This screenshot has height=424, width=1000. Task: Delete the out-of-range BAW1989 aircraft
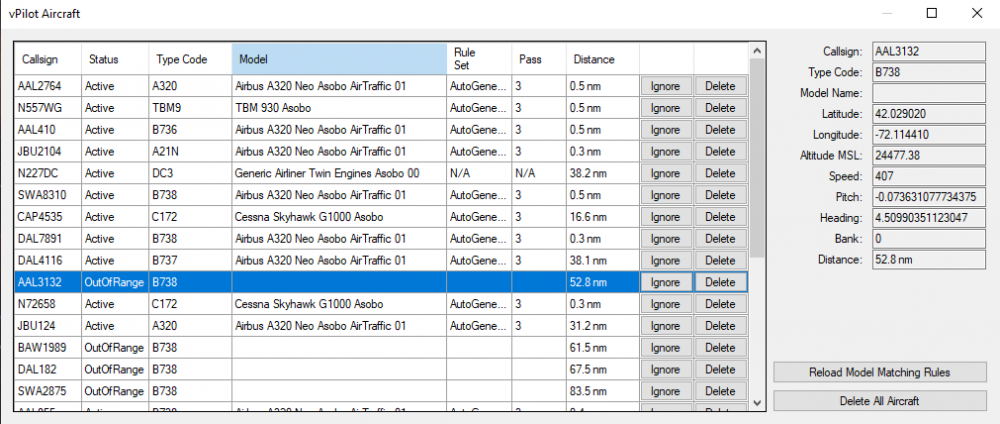point(720,347)
